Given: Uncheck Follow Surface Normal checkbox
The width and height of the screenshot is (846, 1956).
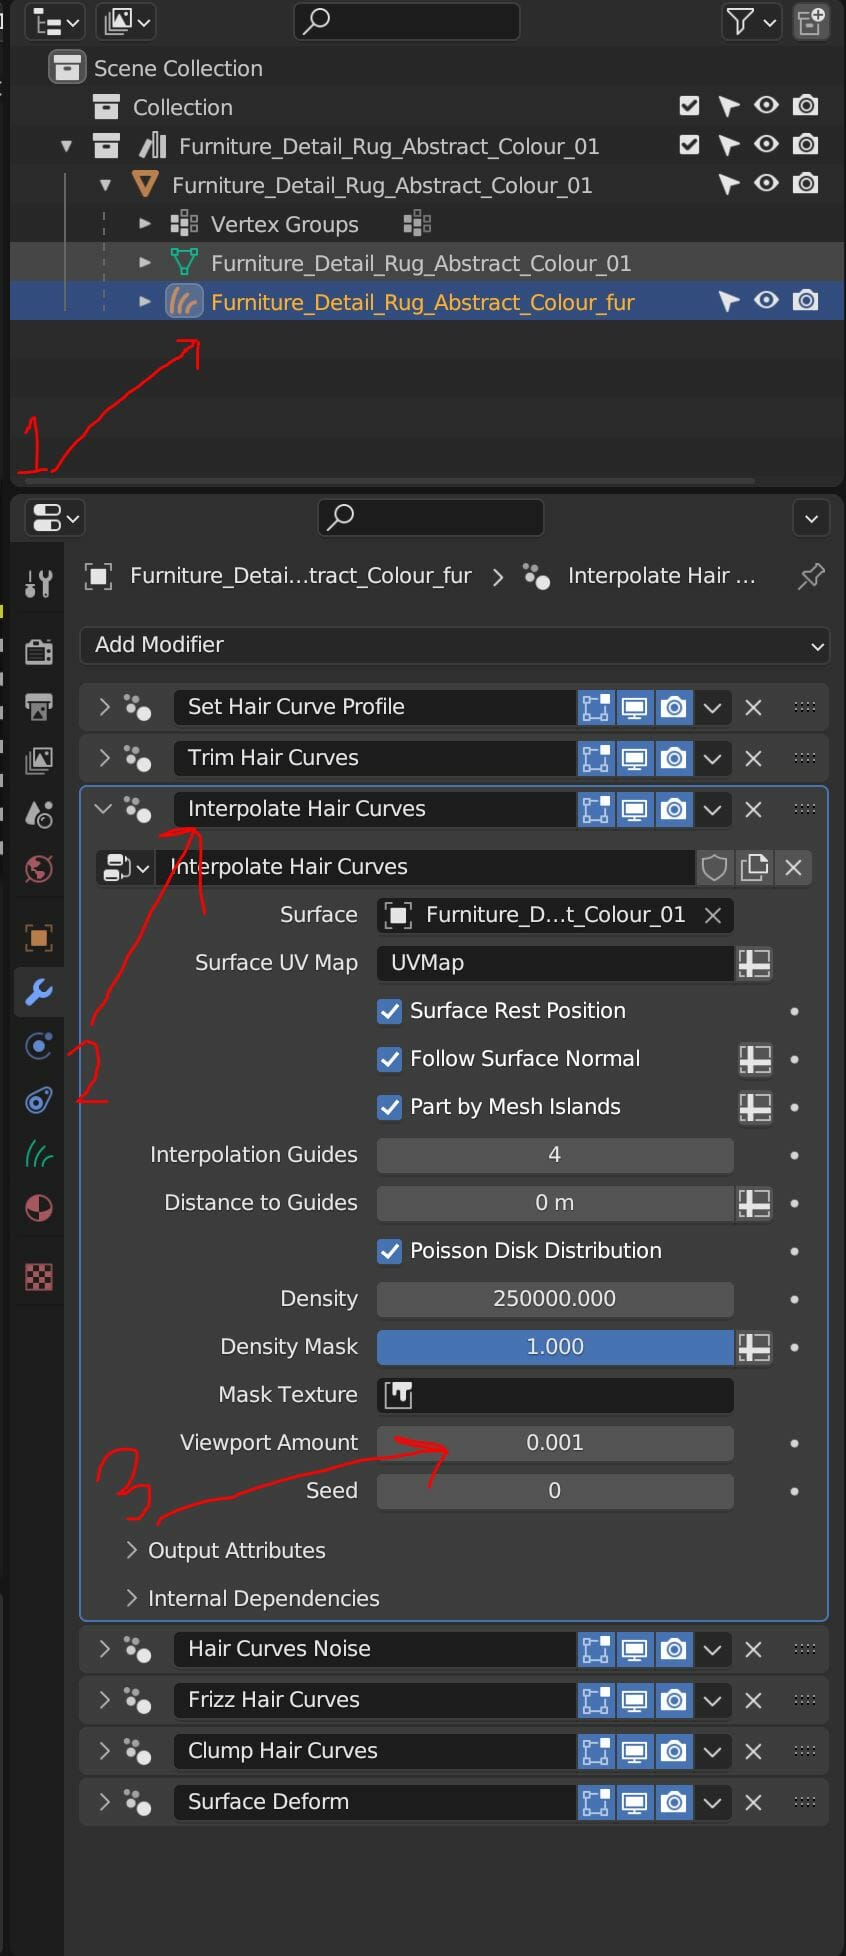Looking at the screenshot, I should [x=389, y=1059].
